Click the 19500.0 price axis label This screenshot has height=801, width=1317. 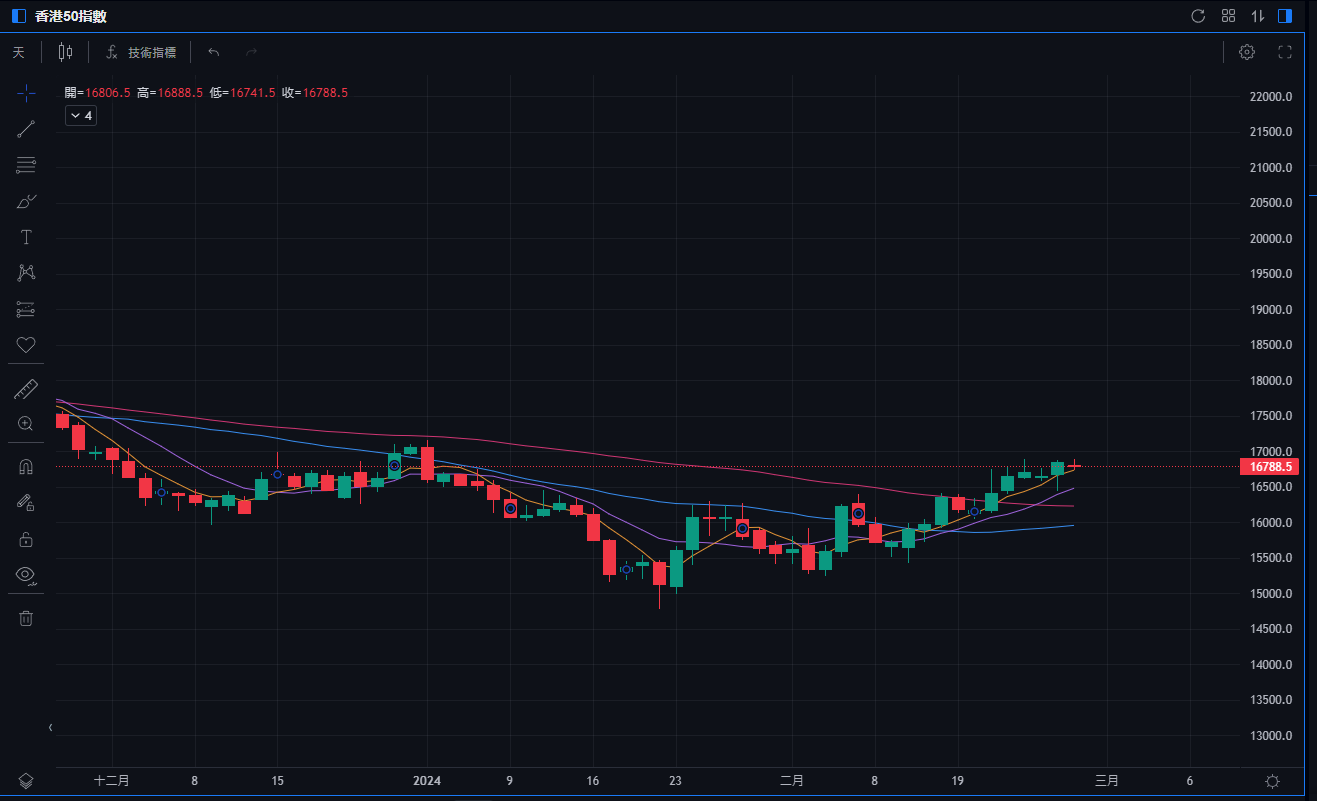(1270, 274)
